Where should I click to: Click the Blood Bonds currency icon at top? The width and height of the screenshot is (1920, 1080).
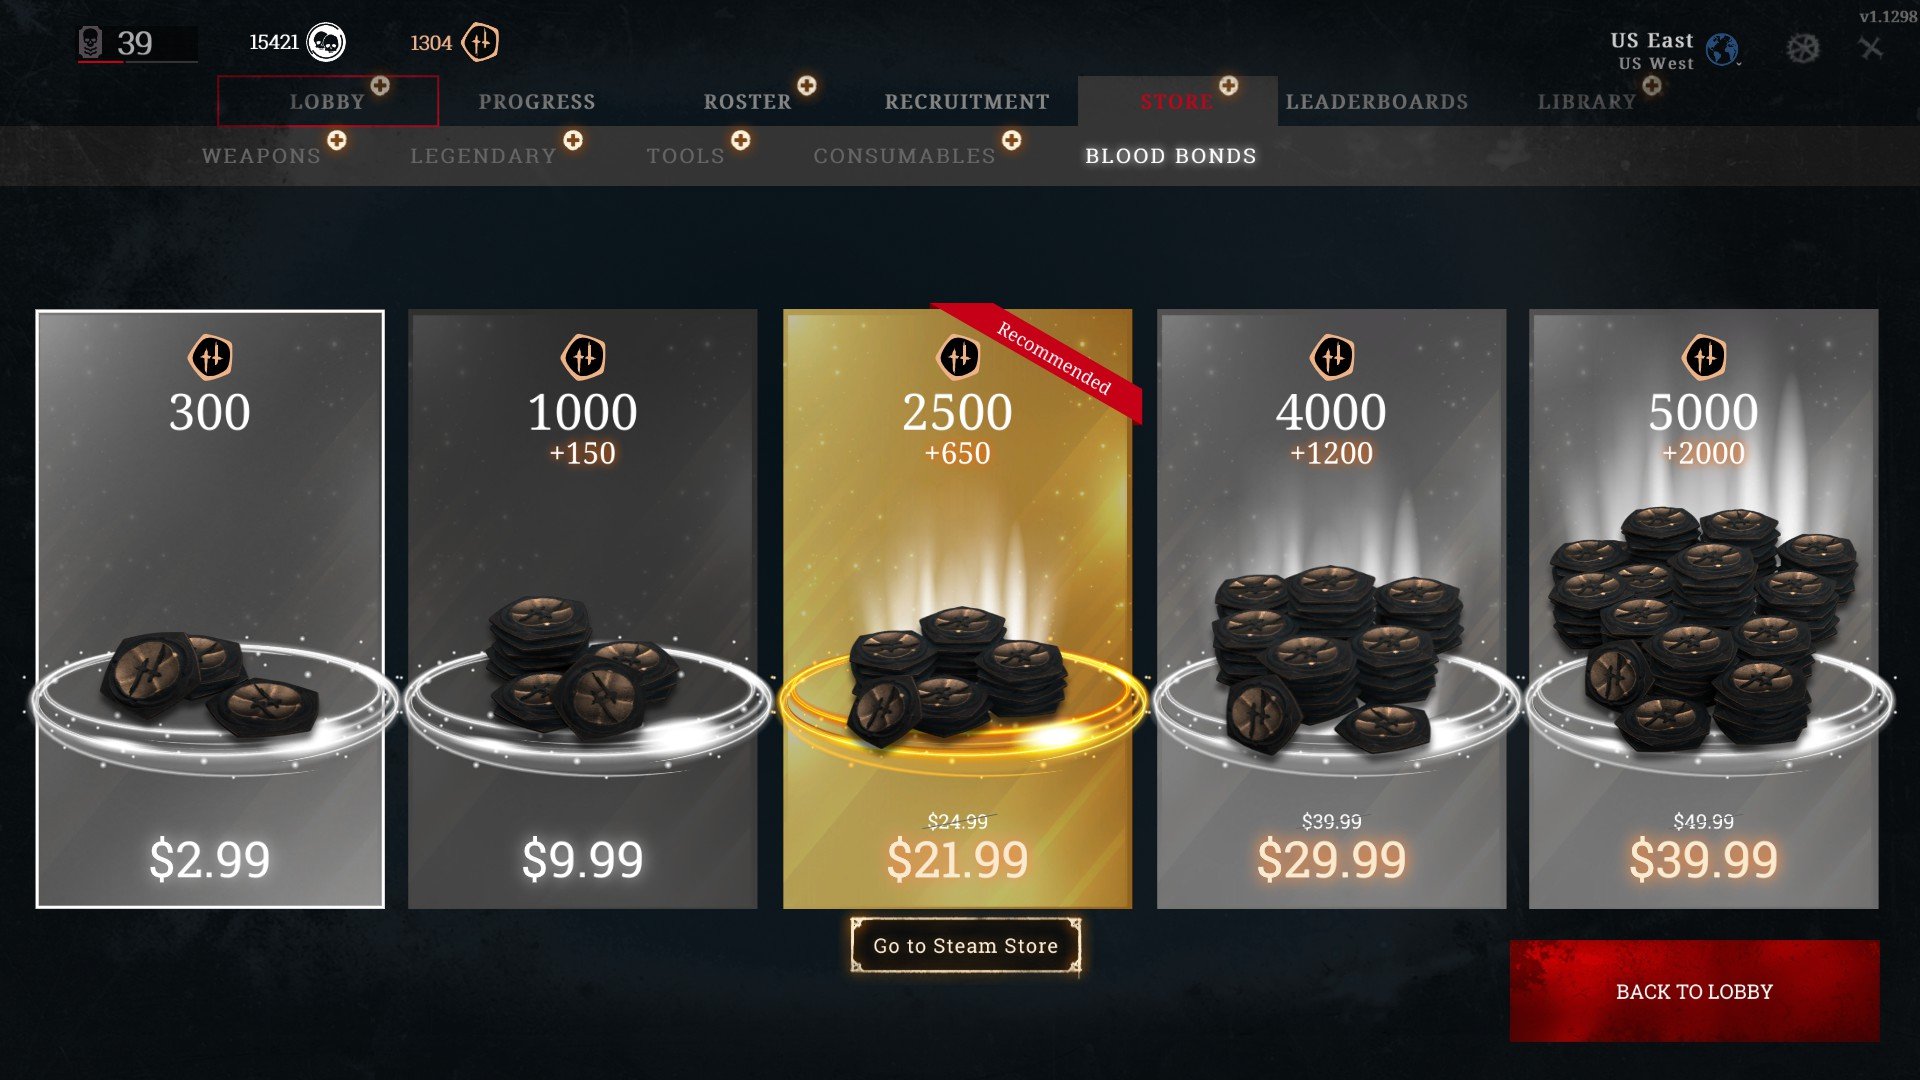click(x=480, y=43)
